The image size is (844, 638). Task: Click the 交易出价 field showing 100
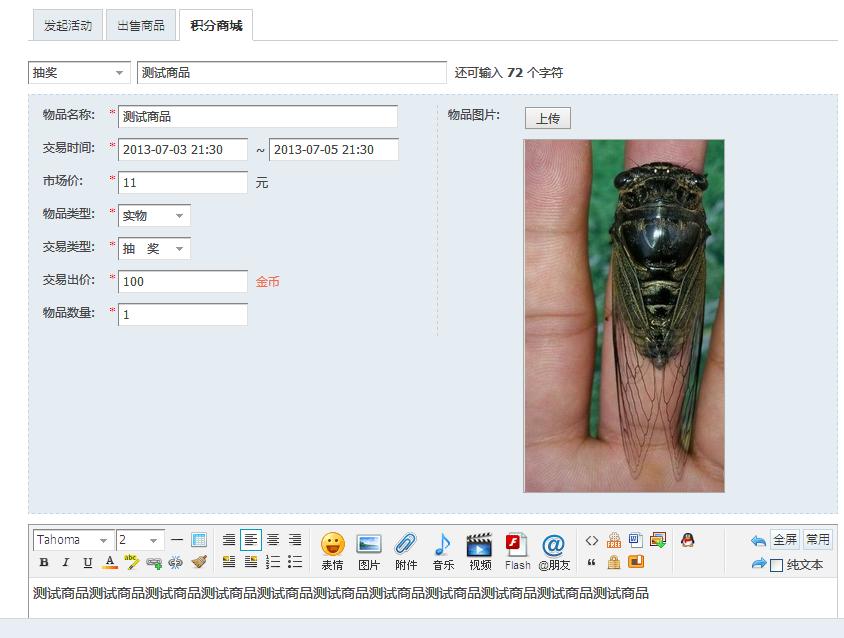point(183,281)
